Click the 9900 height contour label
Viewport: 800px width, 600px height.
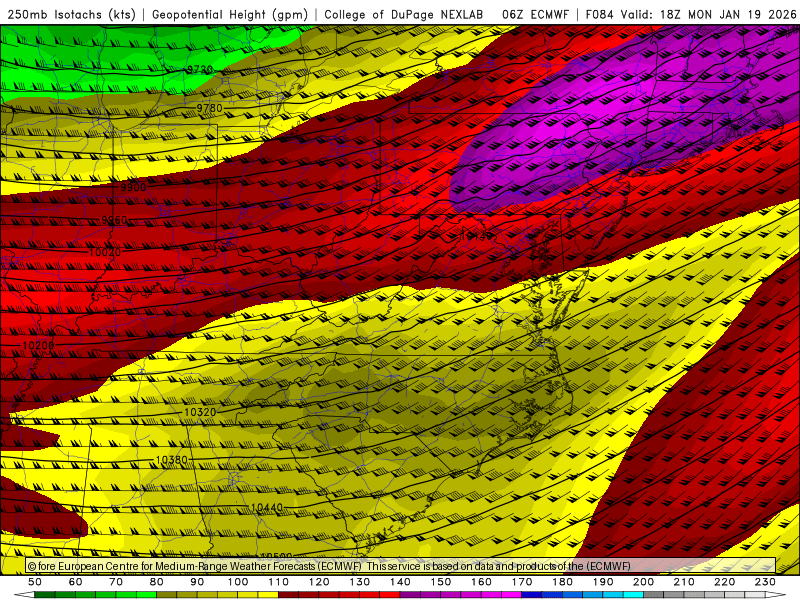(x=133, y=187)
